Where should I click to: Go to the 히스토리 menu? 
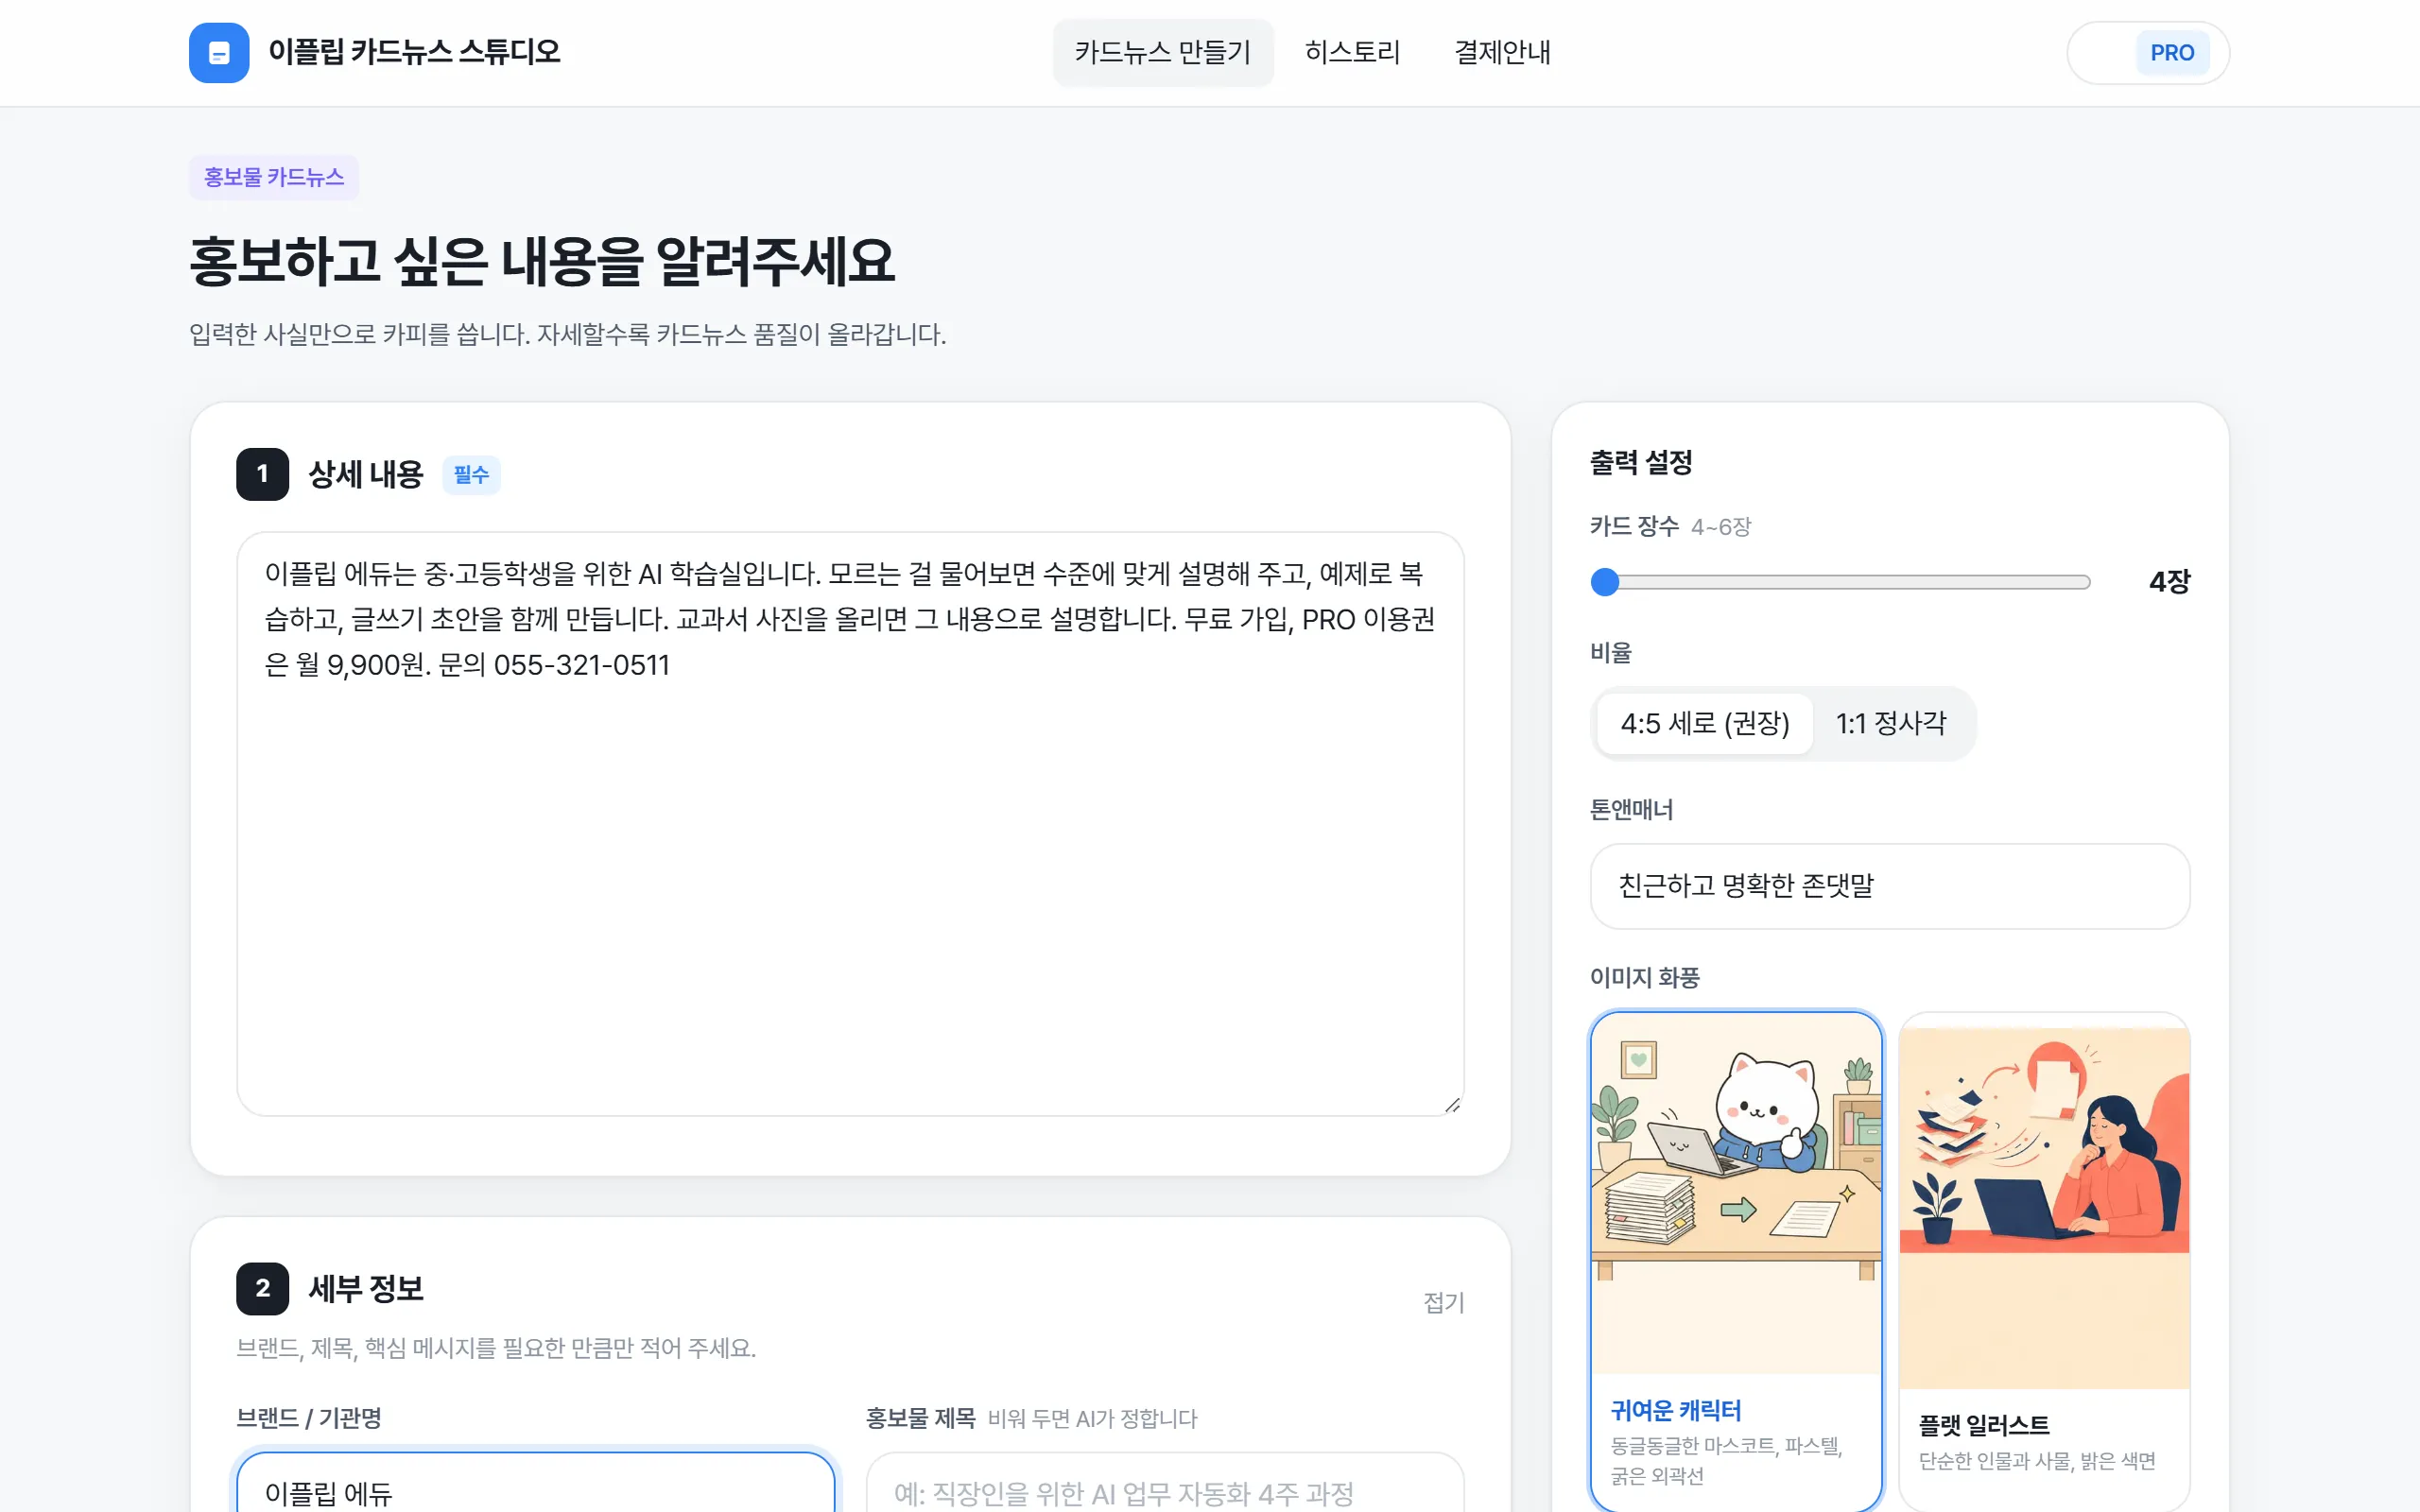pos(1352,52)
